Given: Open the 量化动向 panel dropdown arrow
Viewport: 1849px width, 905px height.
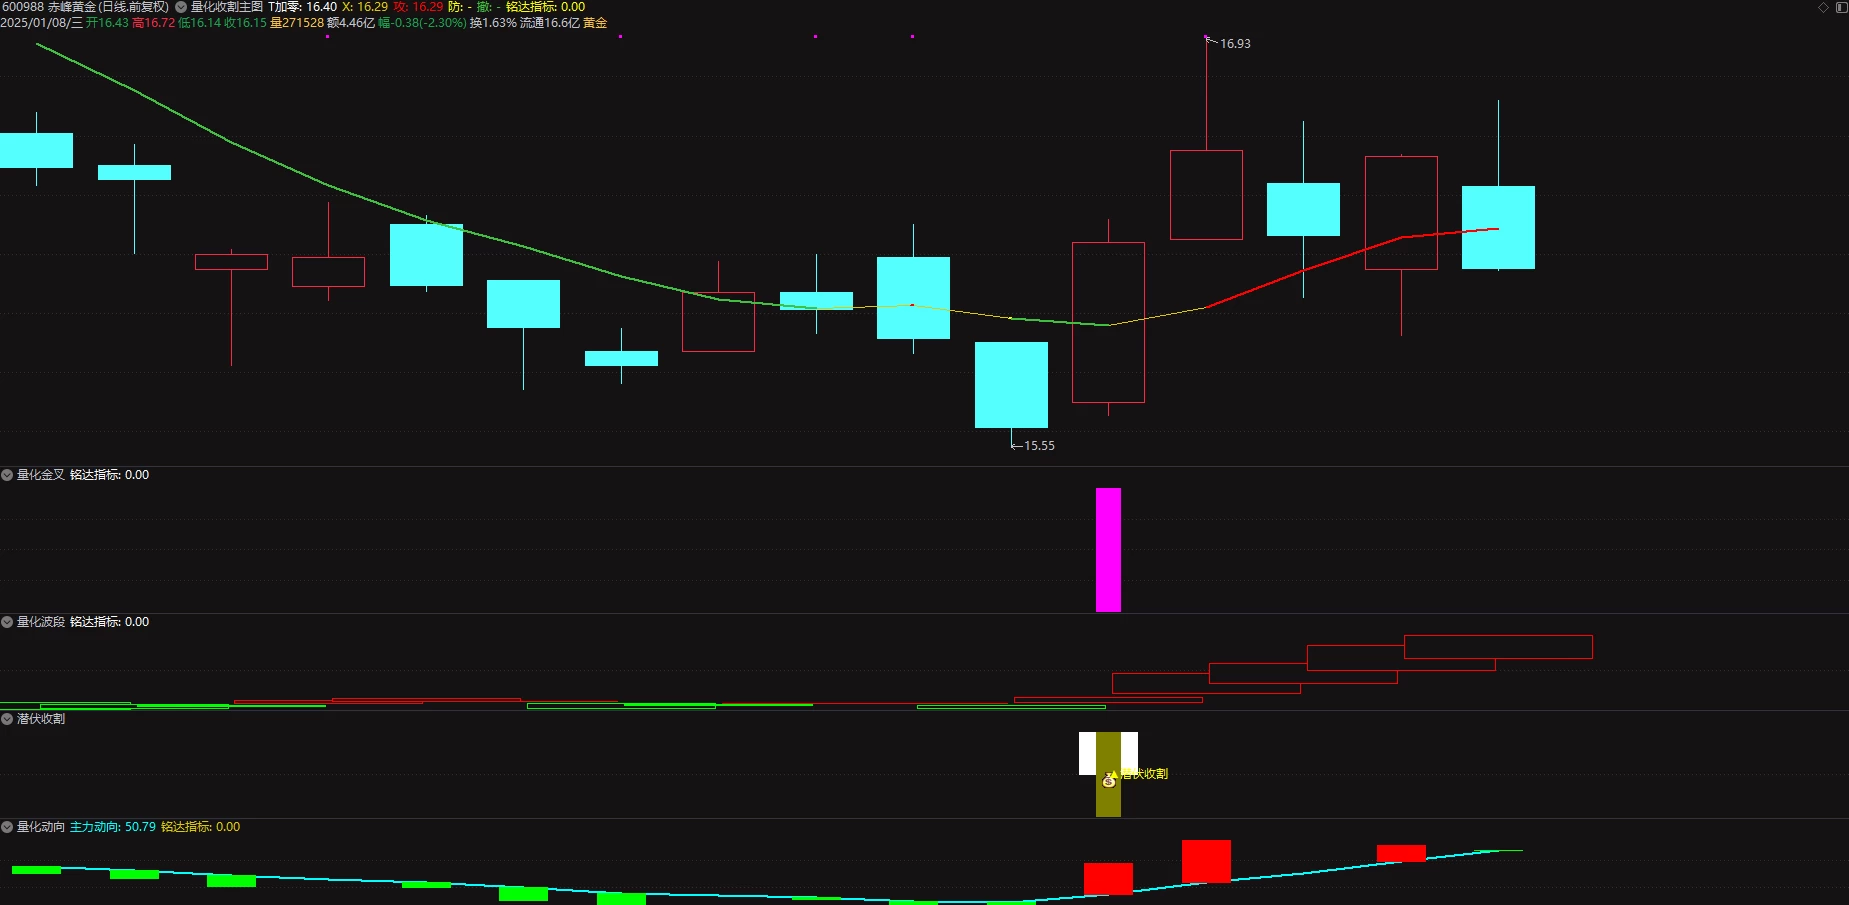Looking at the screenshot, I should 7,827.
